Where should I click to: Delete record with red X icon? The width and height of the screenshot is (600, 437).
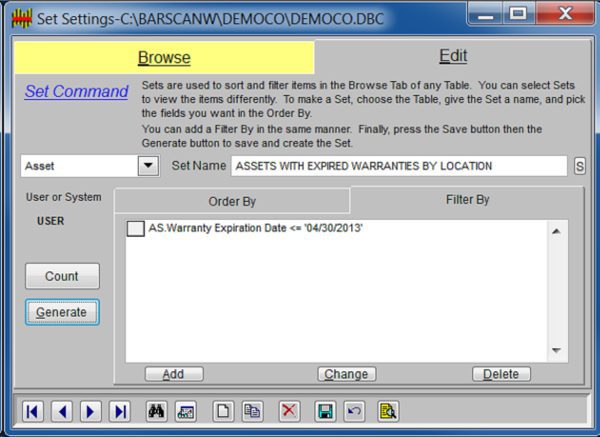pyautogui.click(x=289, y=411)
